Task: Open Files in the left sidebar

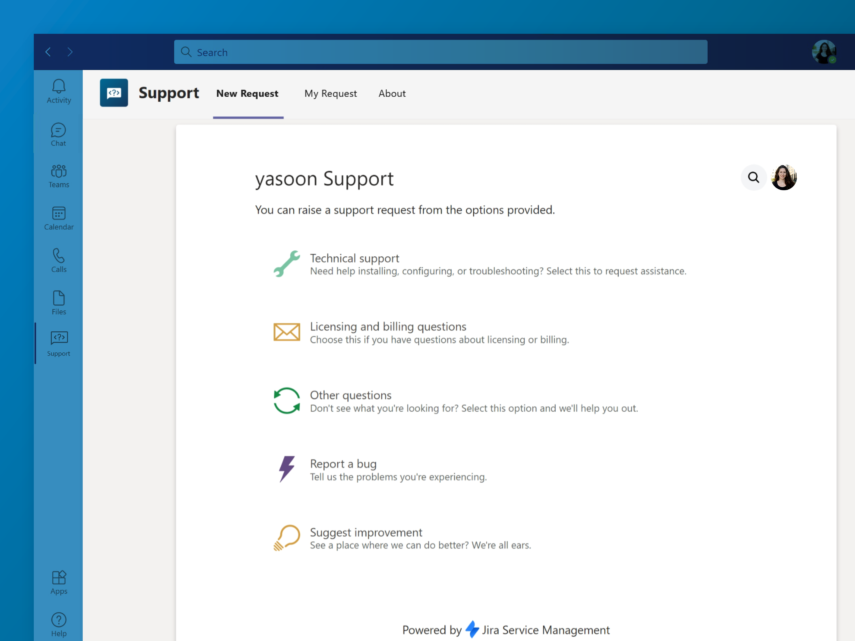Action: tap(59, 303)
